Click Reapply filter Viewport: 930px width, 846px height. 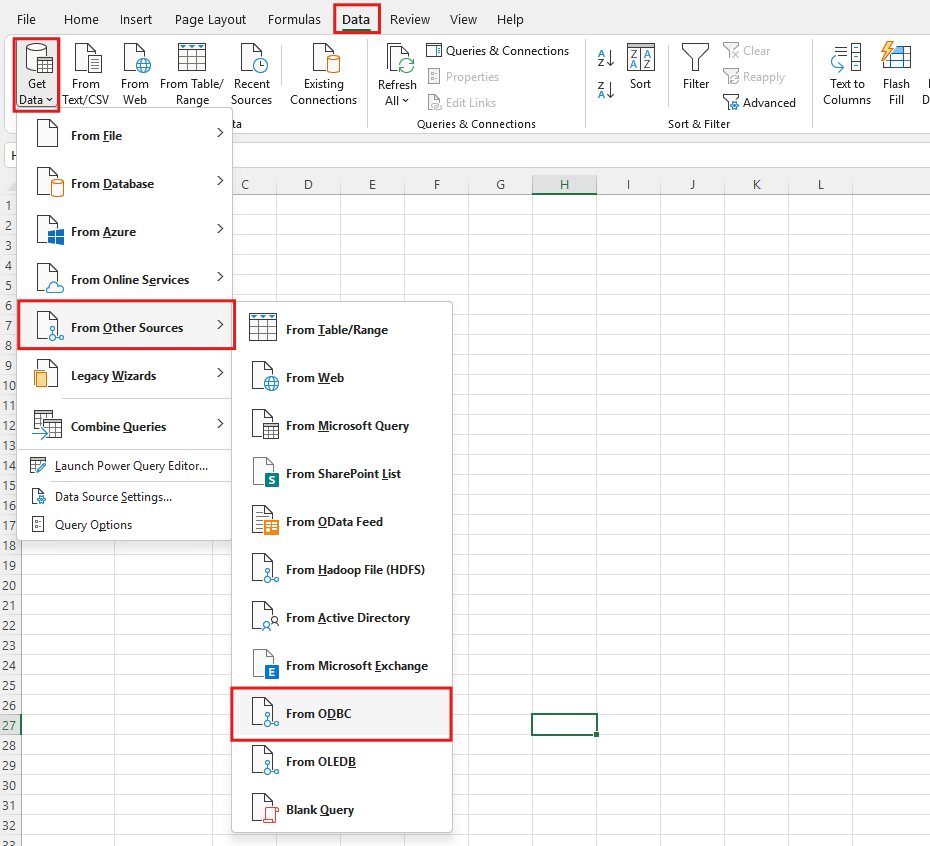point(754,77)
